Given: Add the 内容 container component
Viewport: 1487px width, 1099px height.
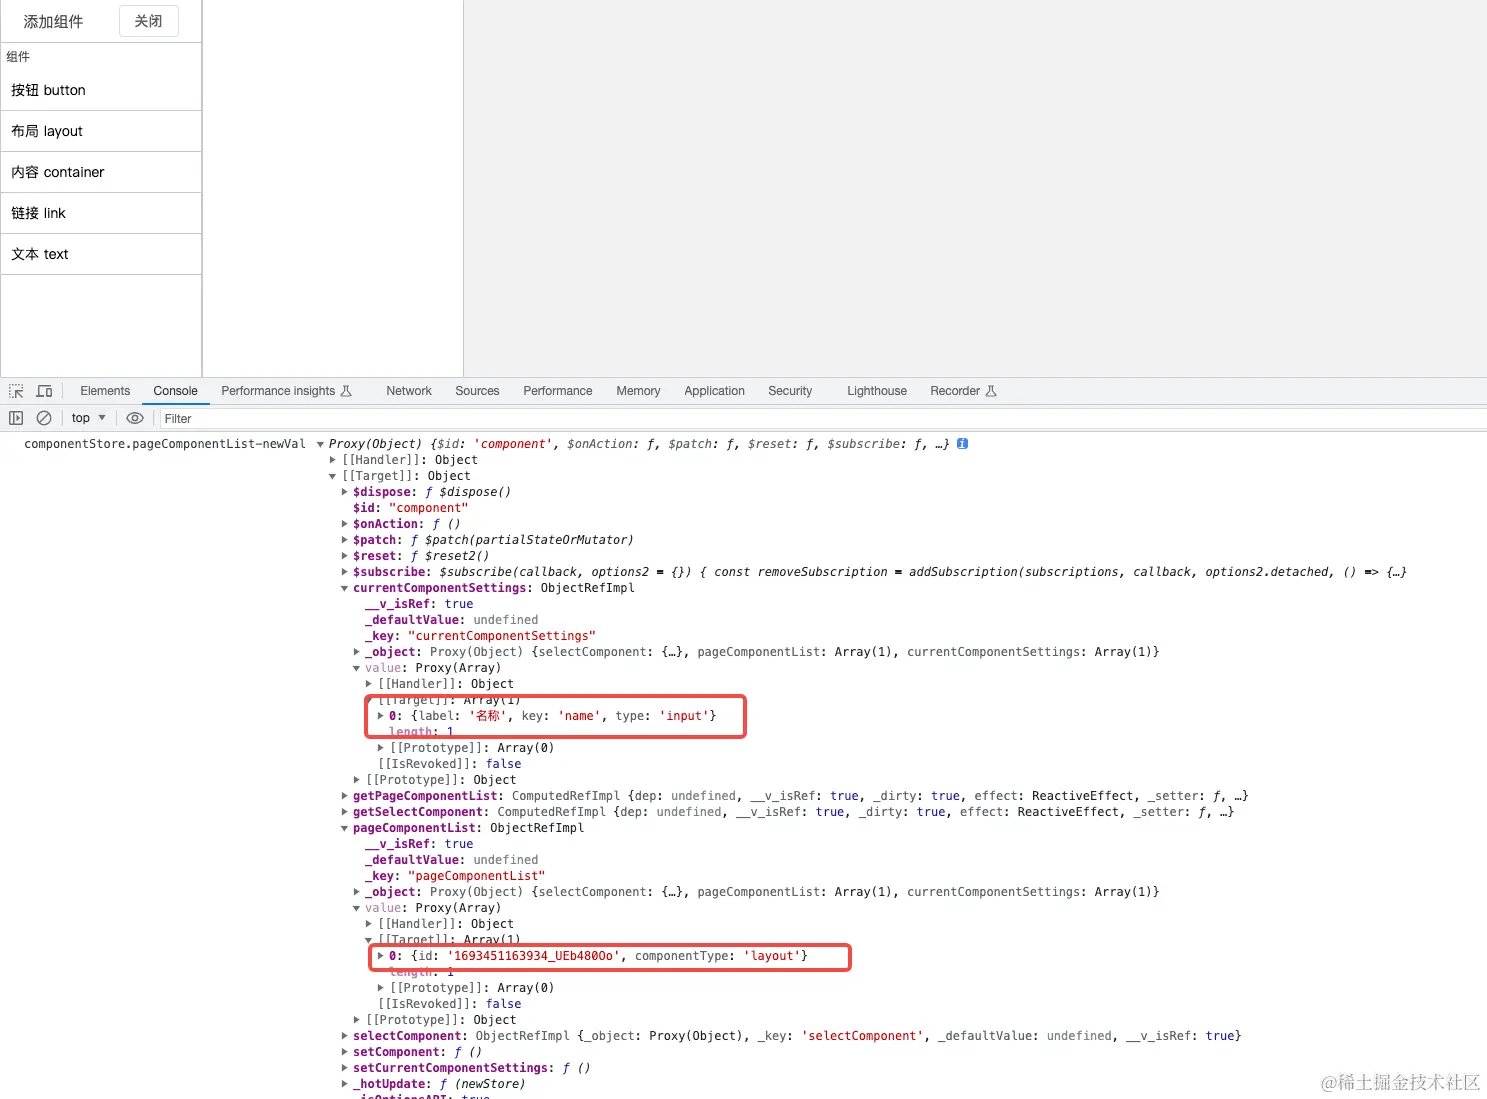Looking at the screenshot, I should click(101, 172).
